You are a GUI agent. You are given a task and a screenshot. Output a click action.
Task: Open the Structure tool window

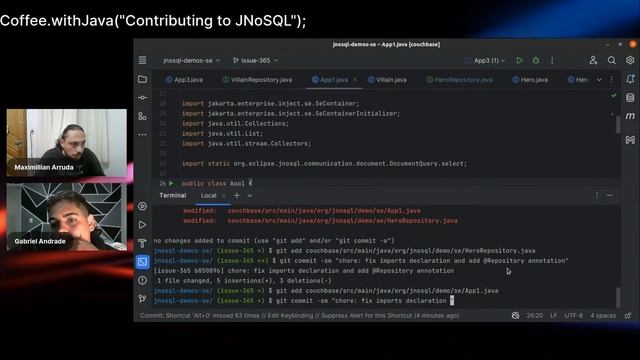click(142, 117)
